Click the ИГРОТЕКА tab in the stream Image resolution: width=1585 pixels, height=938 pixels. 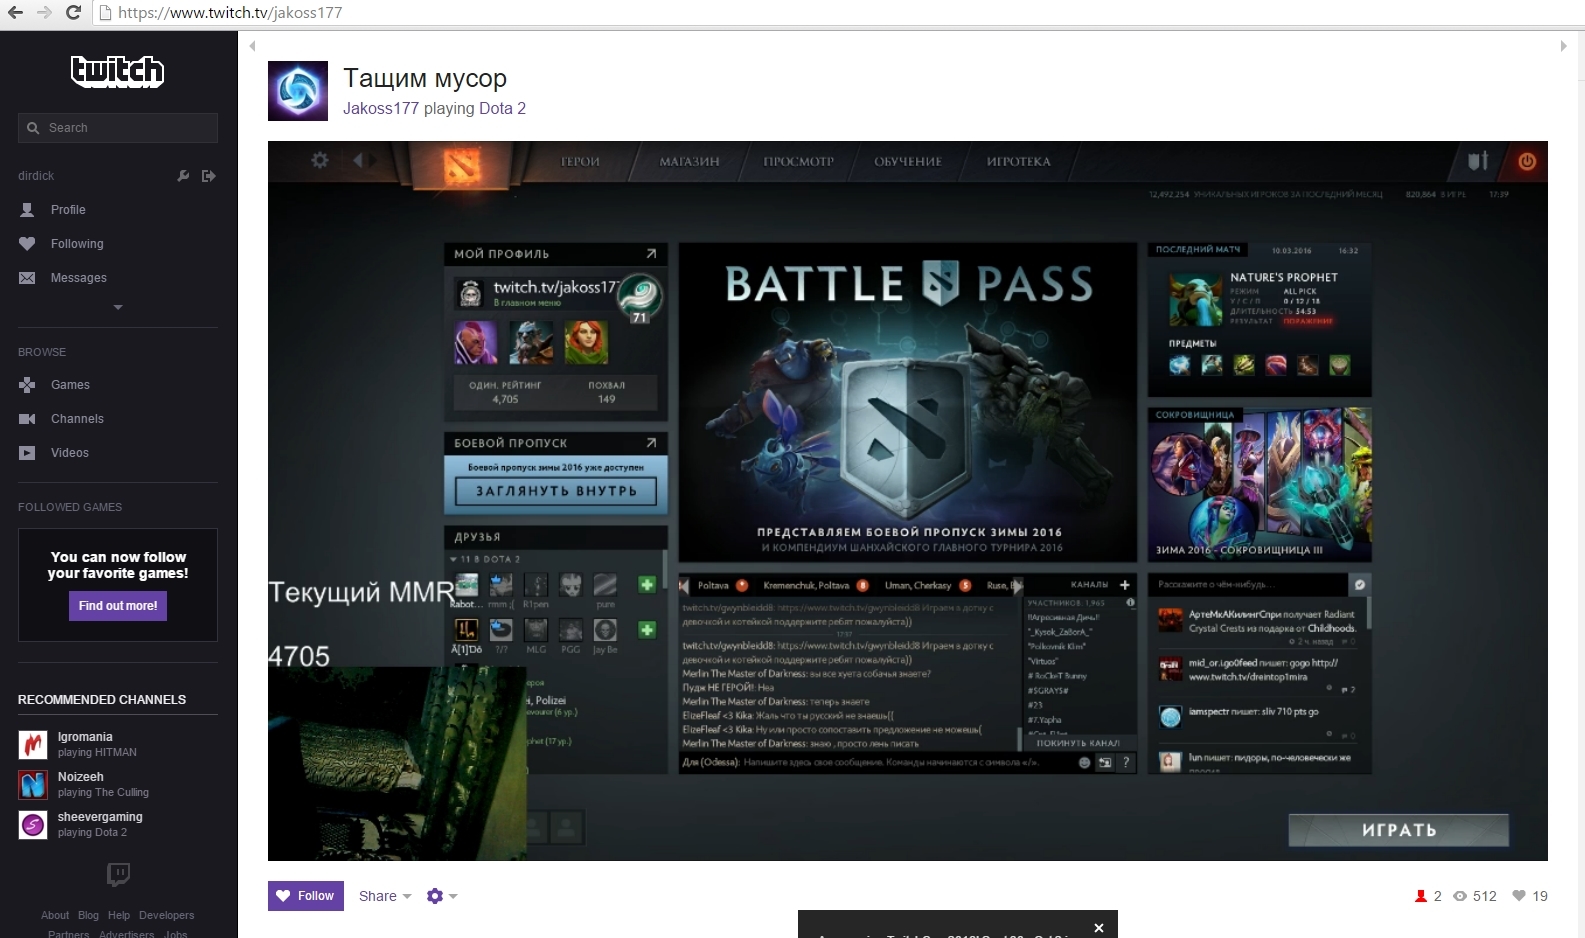tap(1018, 161)
